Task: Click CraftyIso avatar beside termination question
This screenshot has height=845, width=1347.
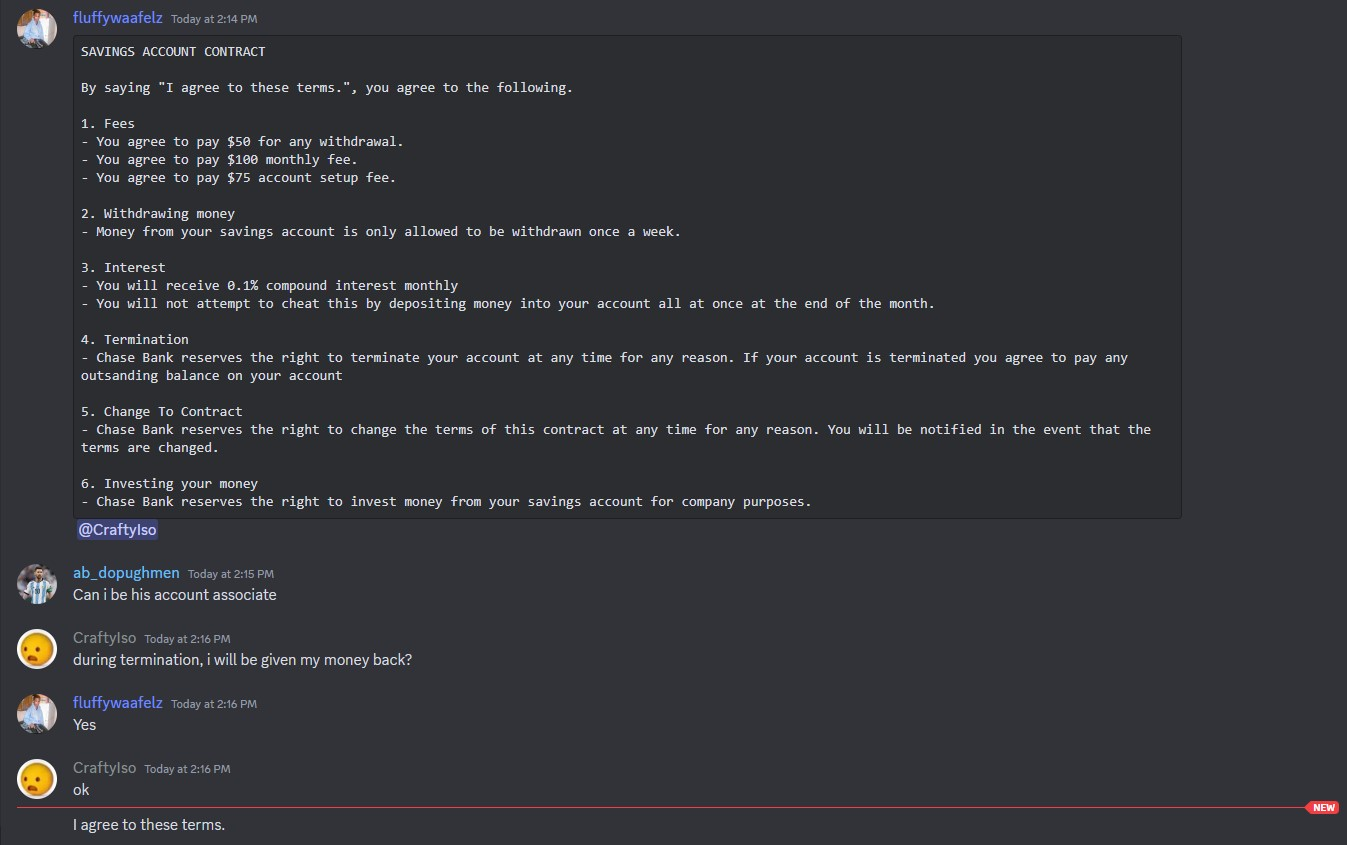Action: point(37,648)
